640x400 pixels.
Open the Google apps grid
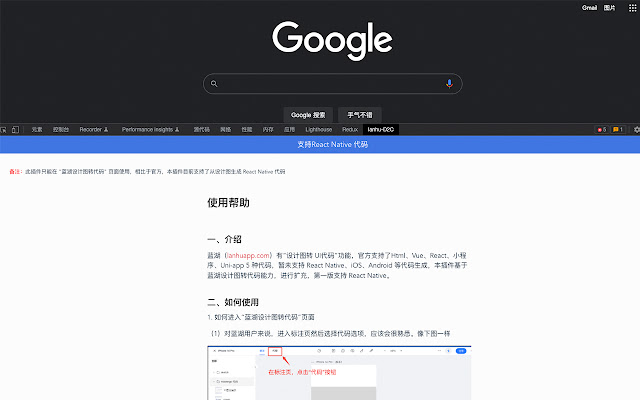coord(632,8)
